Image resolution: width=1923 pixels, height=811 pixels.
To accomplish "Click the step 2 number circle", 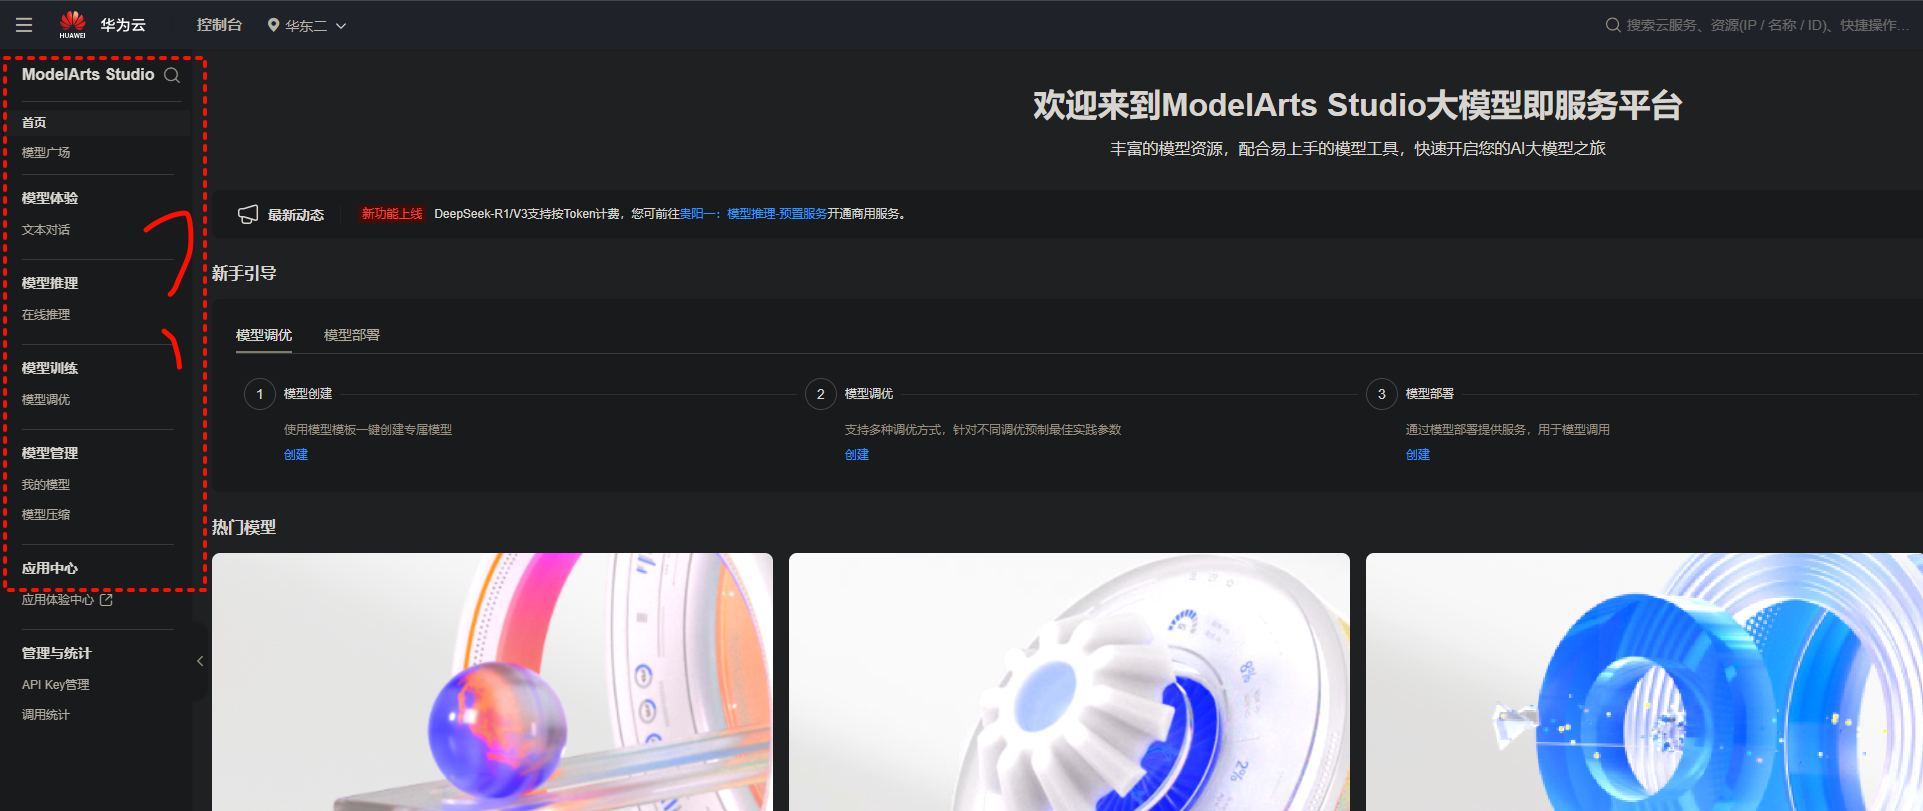I will (821, 394).
